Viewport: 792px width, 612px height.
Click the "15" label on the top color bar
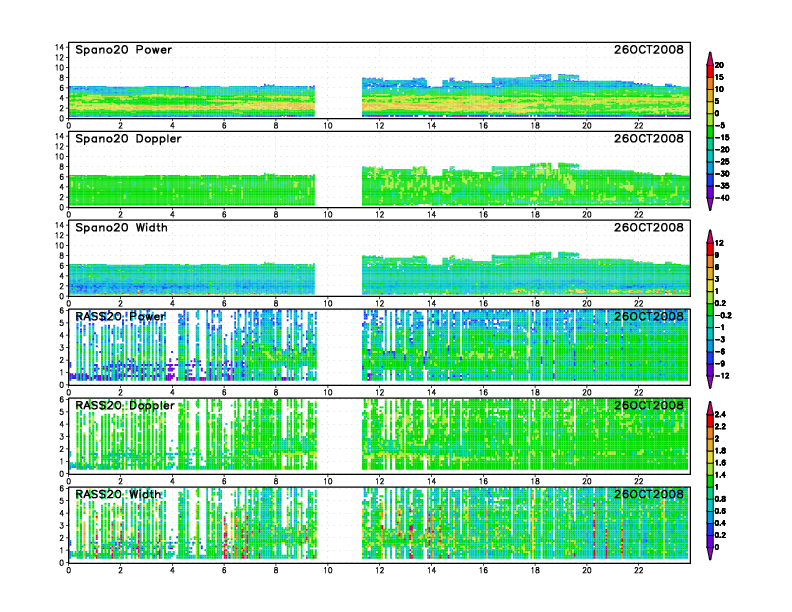[x=719, y=77]
